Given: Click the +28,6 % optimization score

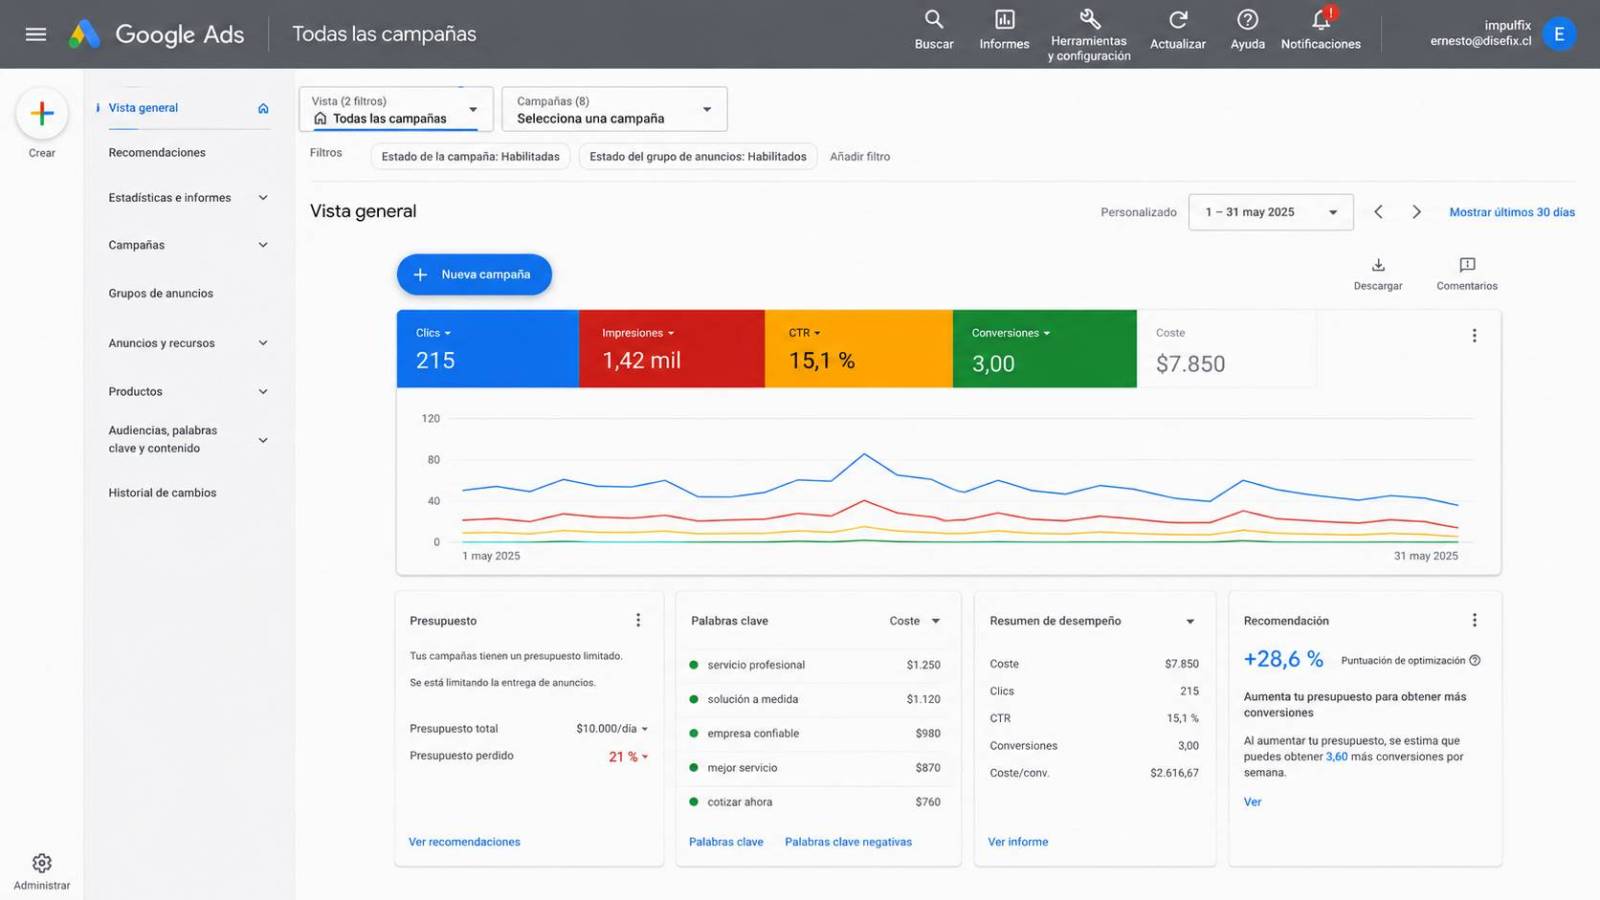Looking at the screenshot, I should coord(1283,659).
